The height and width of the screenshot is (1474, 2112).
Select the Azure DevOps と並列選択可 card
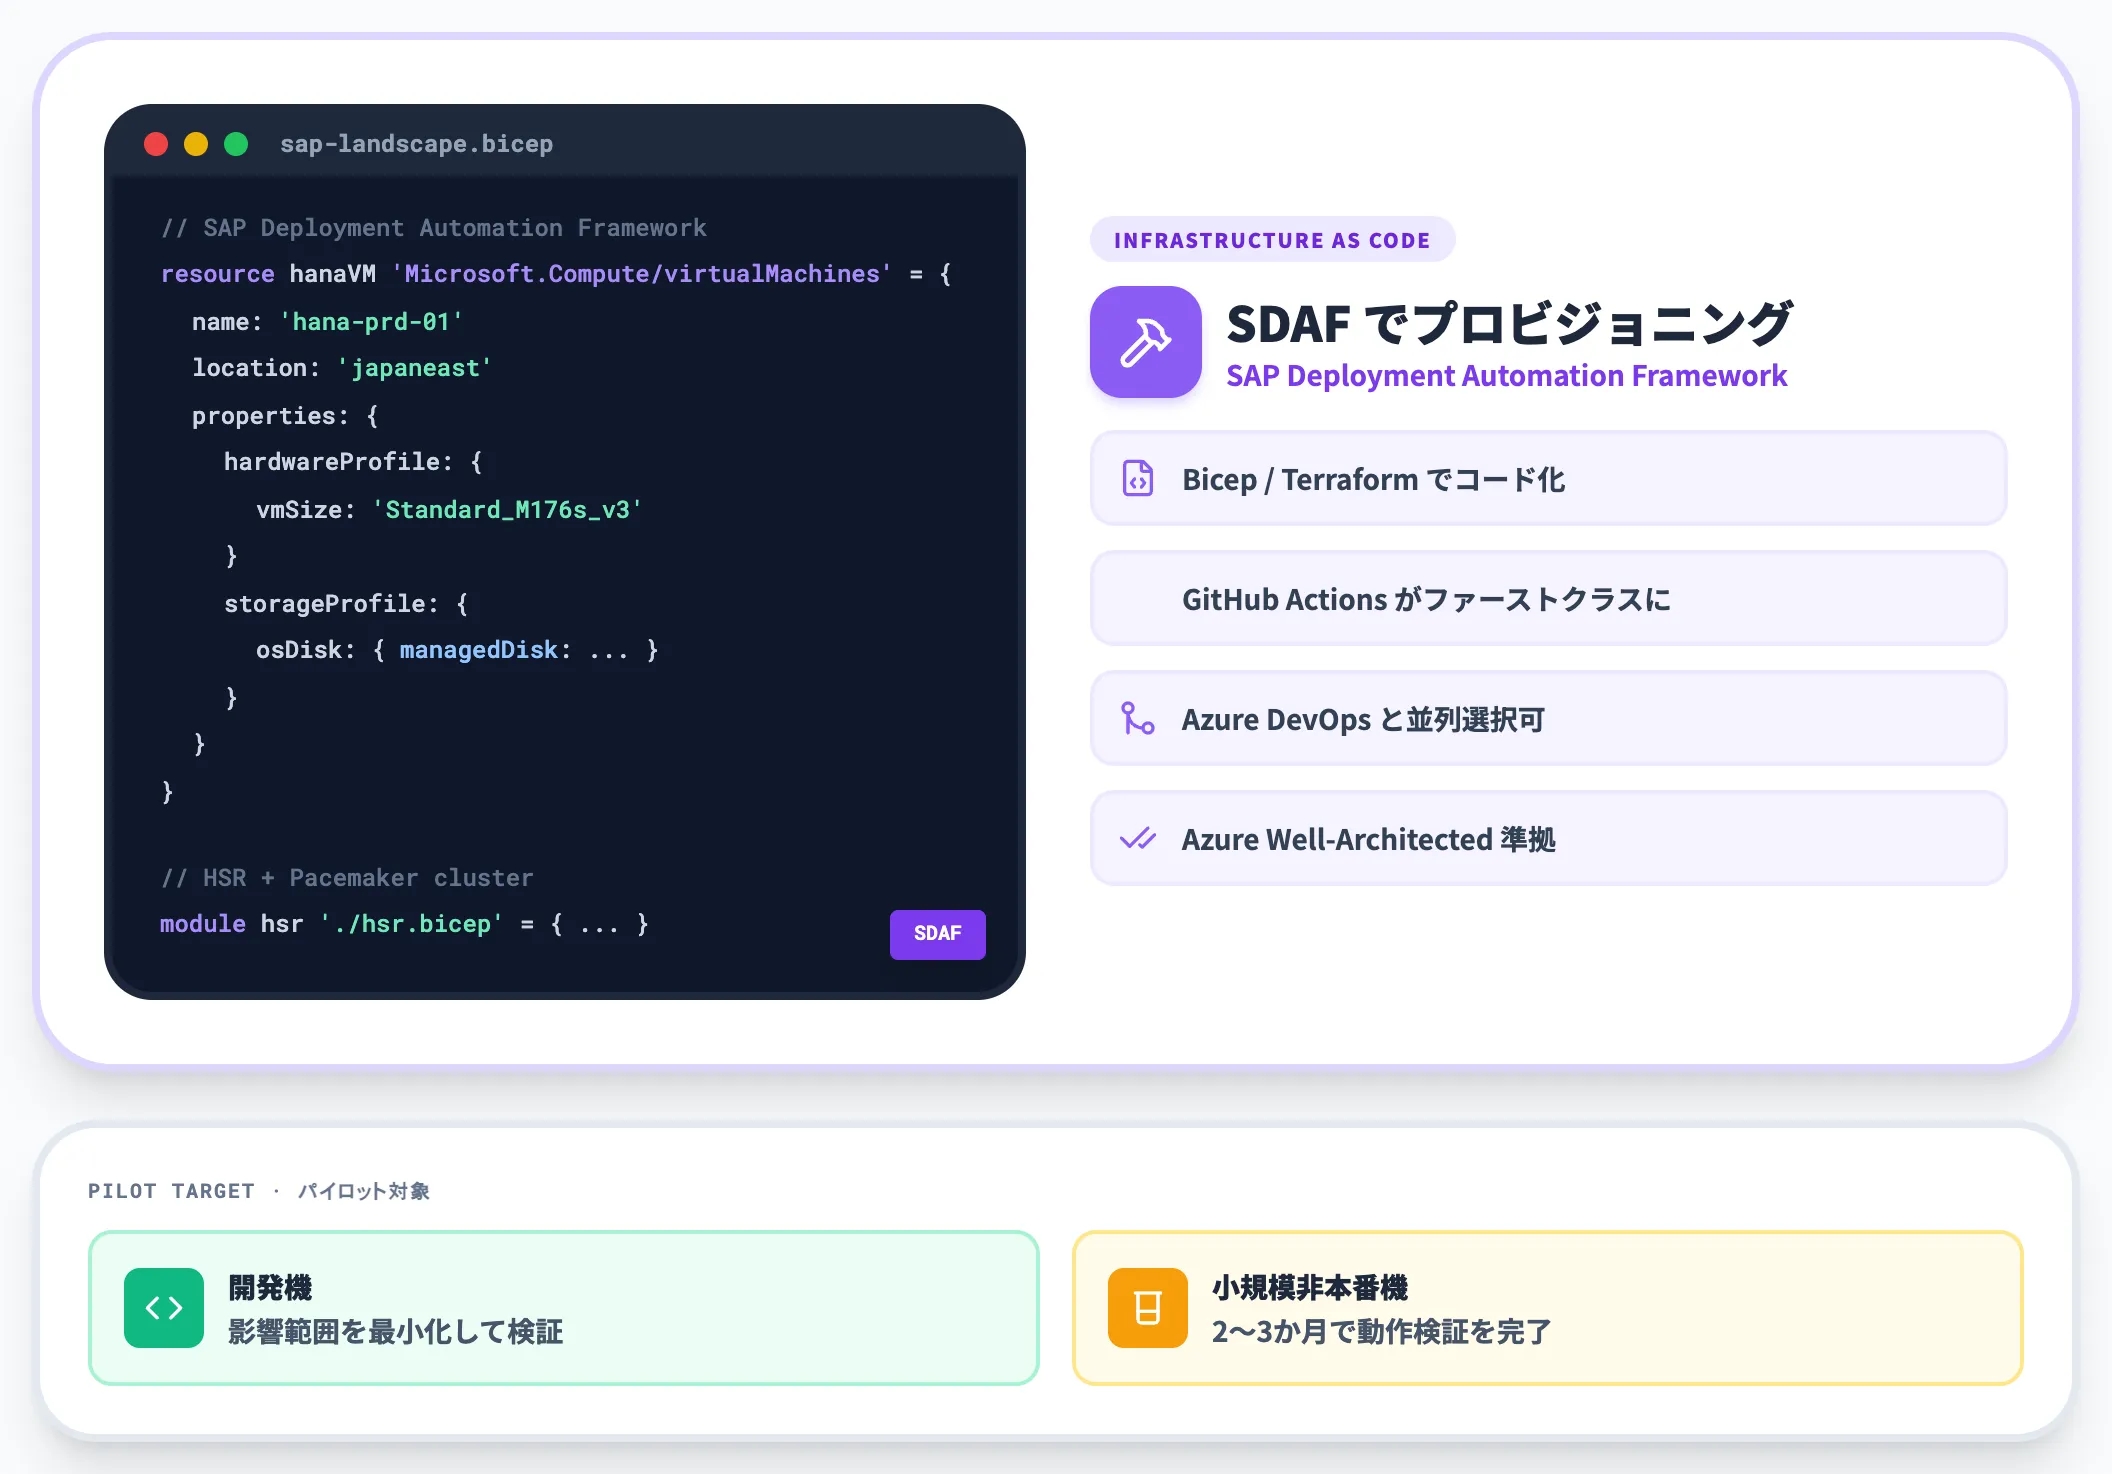pos(1548,718)
